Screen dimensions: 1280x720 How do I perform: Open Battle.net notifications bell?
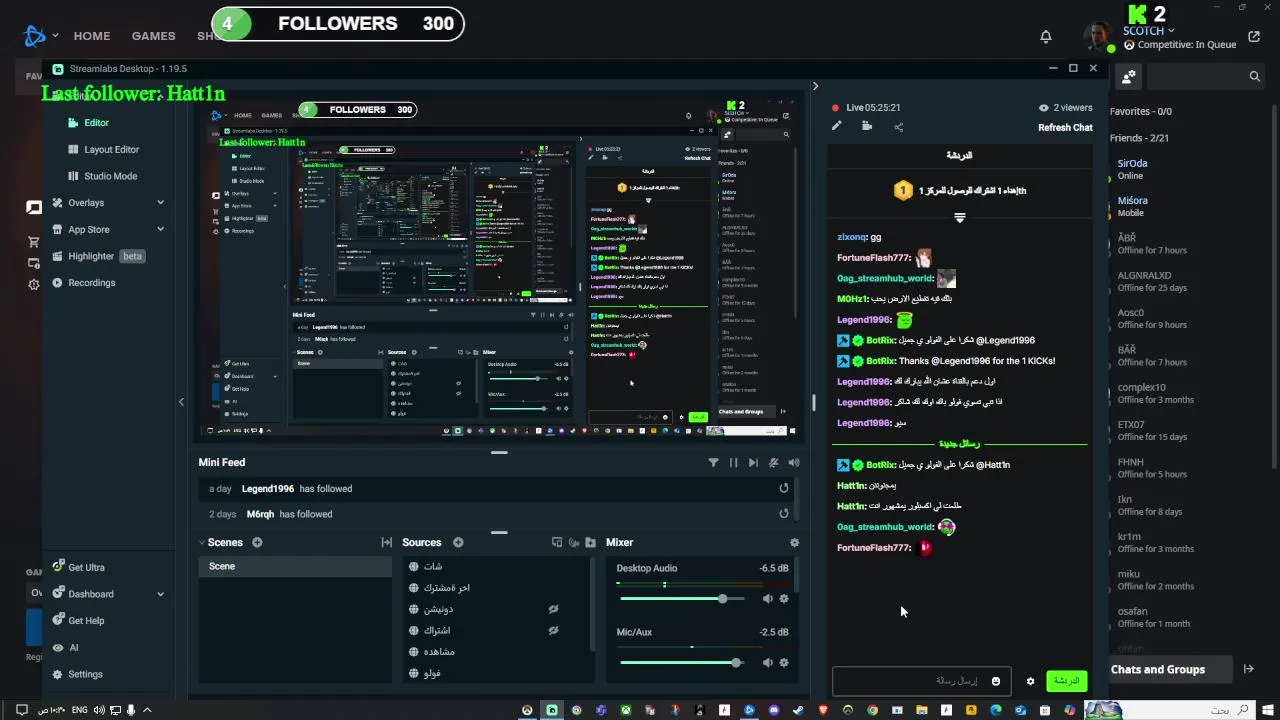pyautogui.click(x=1046, y=37)
